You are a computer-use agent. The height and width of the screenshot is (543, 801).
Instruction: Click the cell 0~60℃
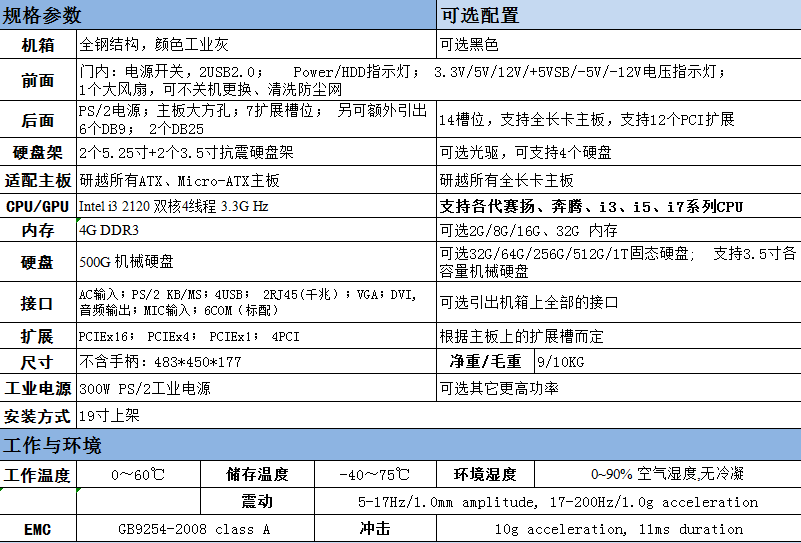pos(138,475)
